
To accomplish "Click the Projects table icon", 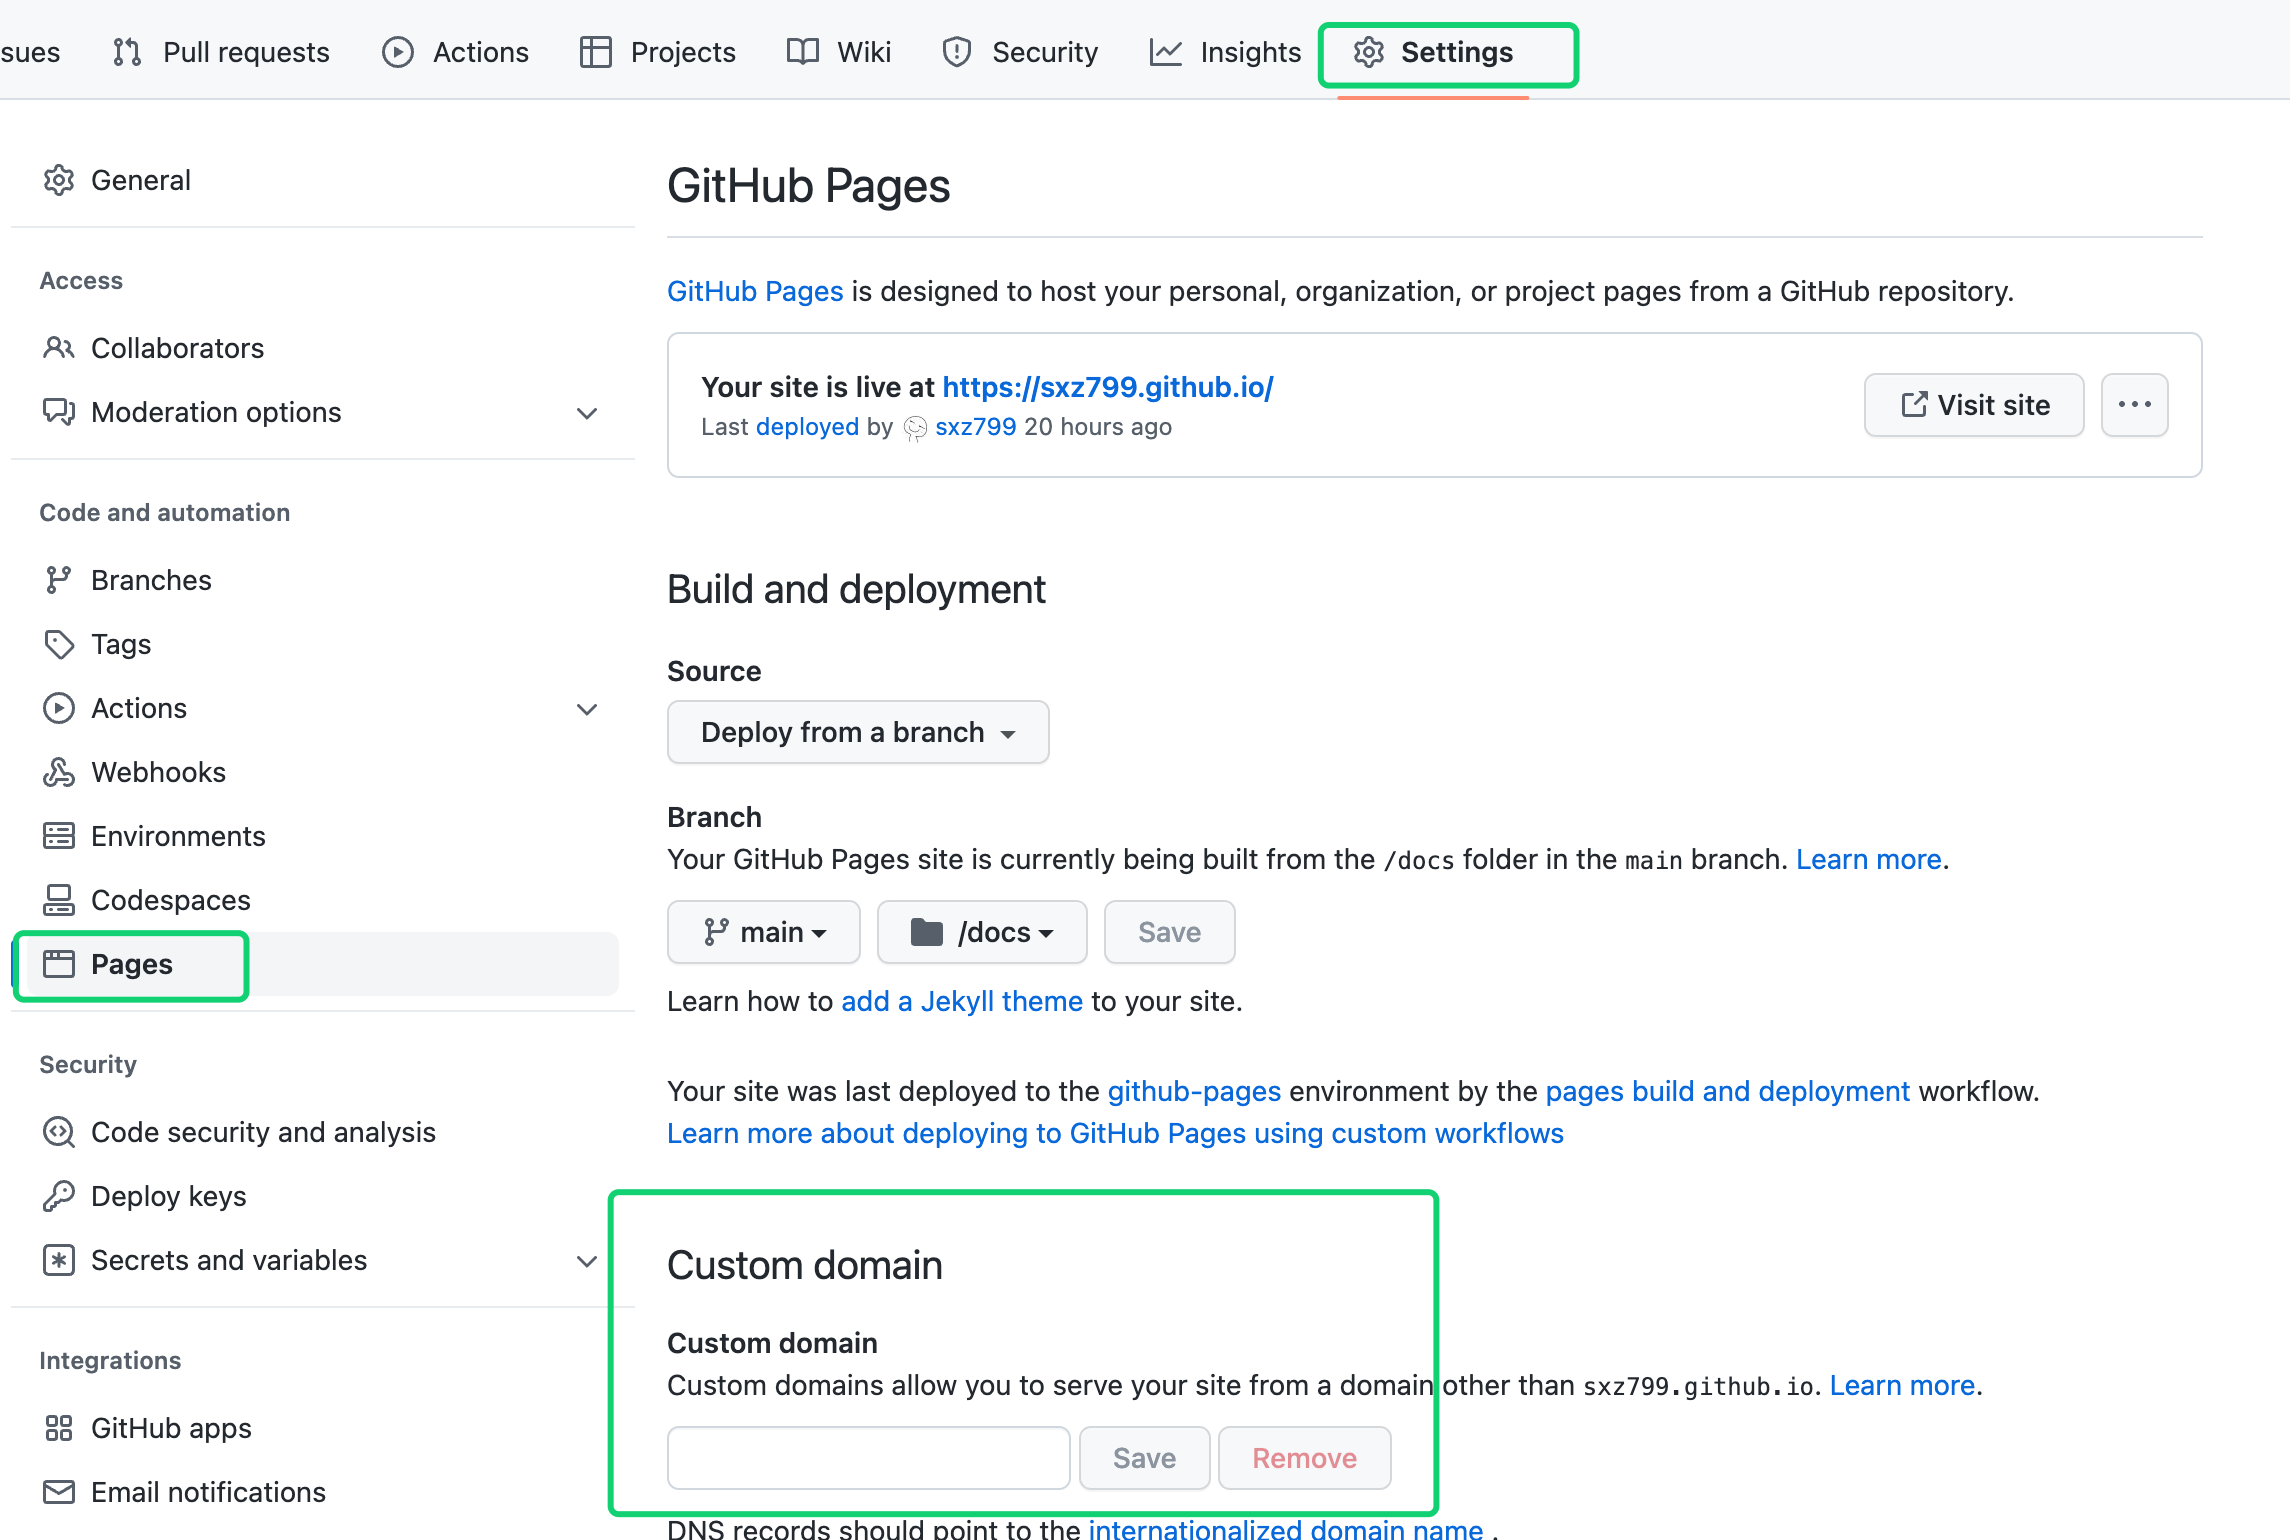I will (596, 52).
